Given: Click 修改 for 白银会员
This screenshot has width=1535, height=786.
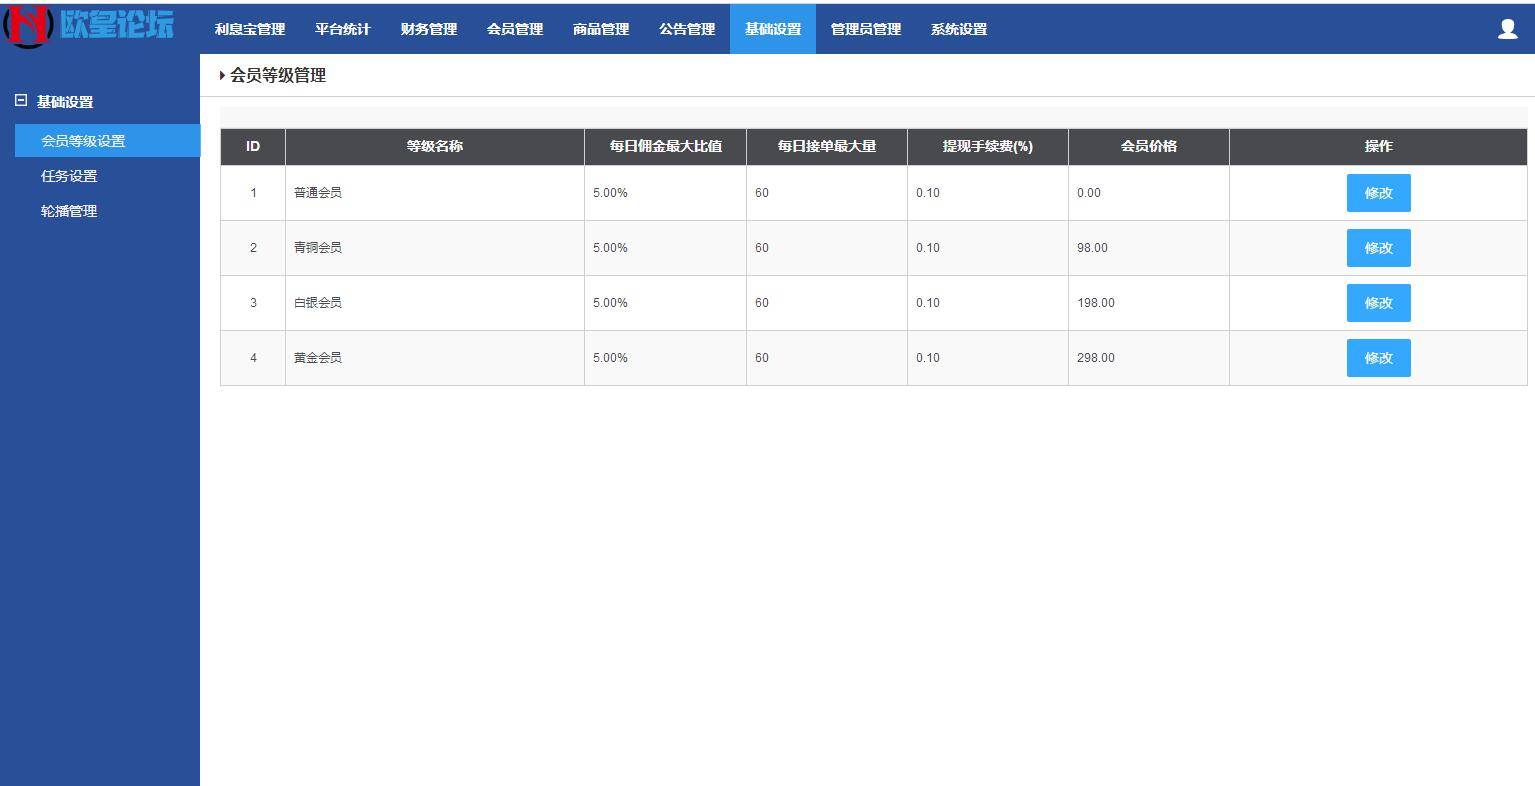Looking at the screenshot, I should 1378,303.
